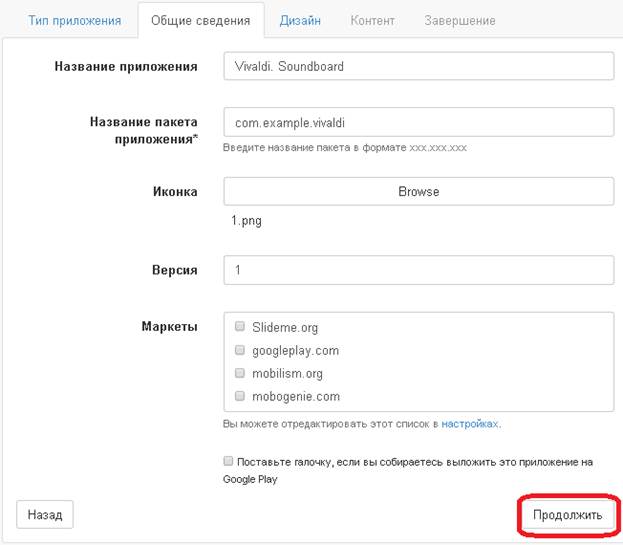The image size is (623, 545).
Task: Go to the Контент tab
Action: tap(372, 20)
